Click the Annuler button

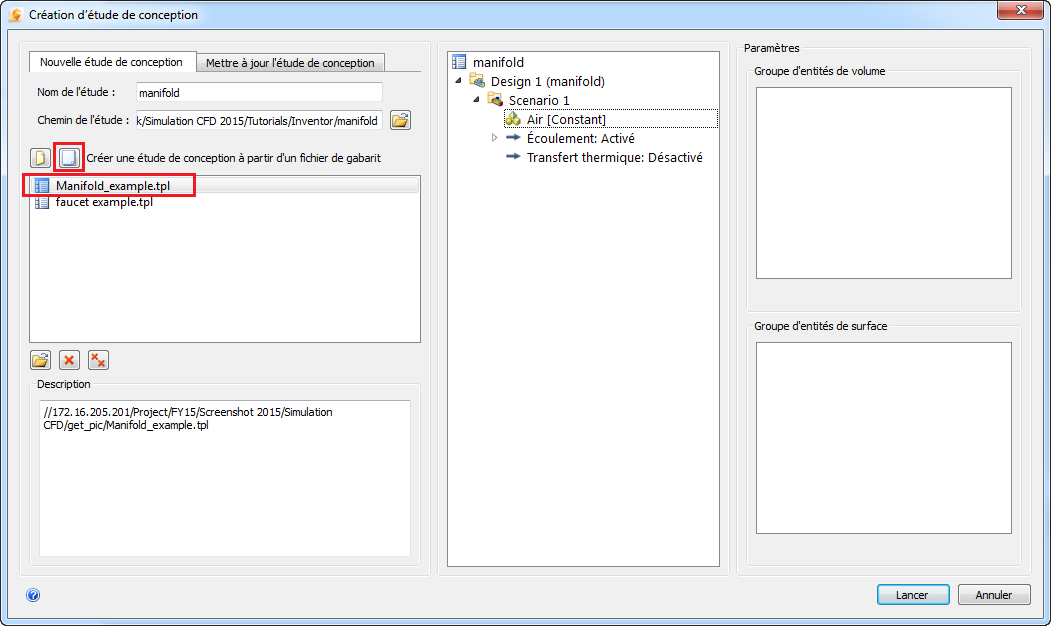pos(994,595)
